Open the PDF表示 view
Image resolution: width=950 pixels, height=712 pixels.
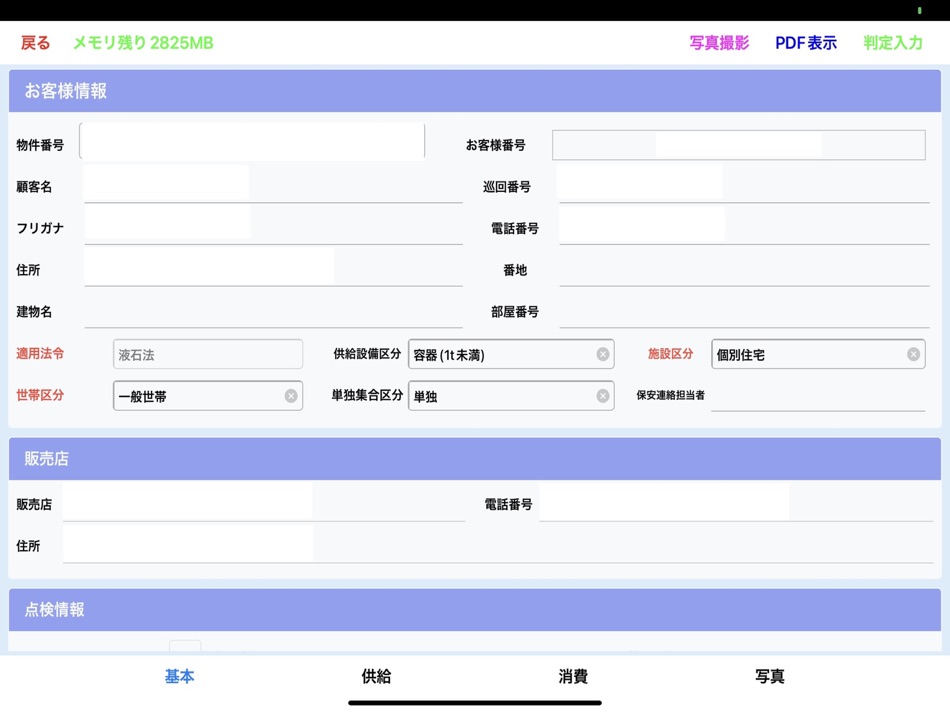click(806, 43)
